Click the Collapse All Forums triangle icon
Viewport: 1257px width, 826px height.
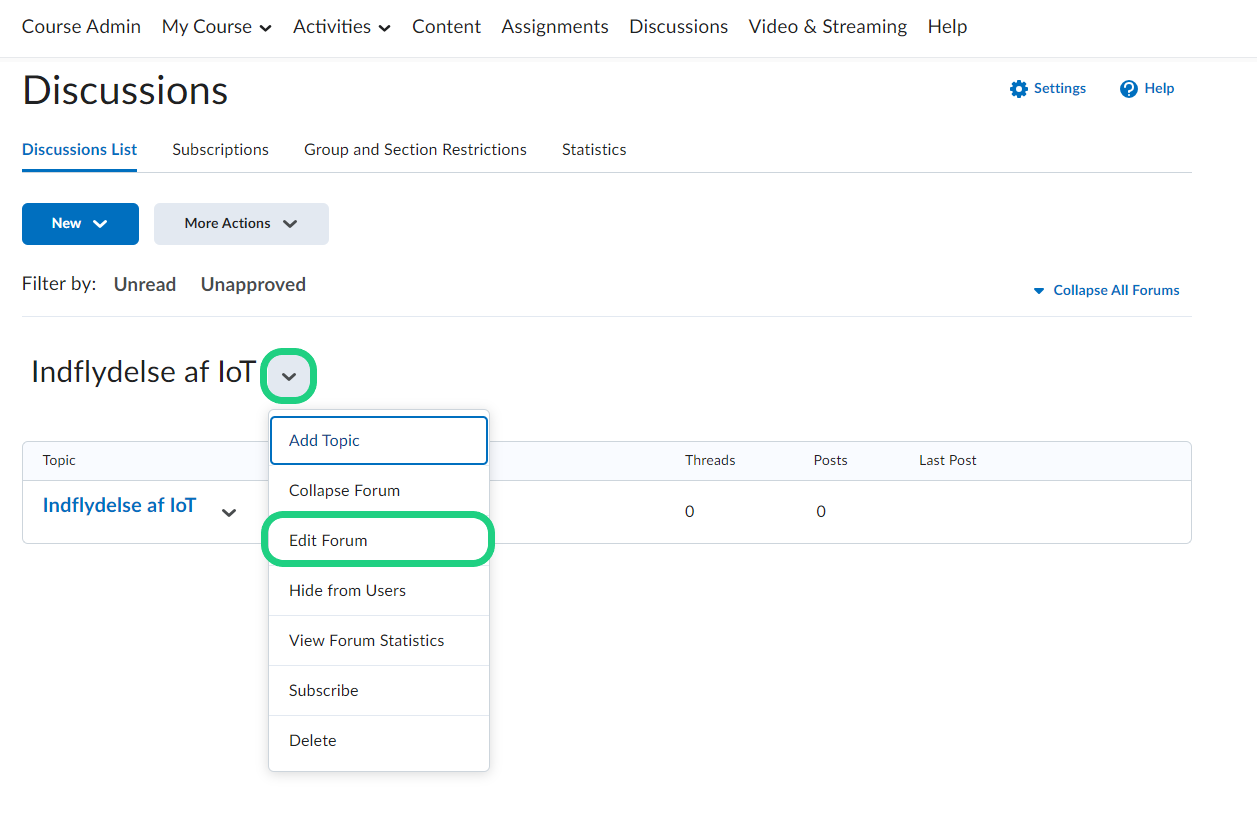(1038, 291)
